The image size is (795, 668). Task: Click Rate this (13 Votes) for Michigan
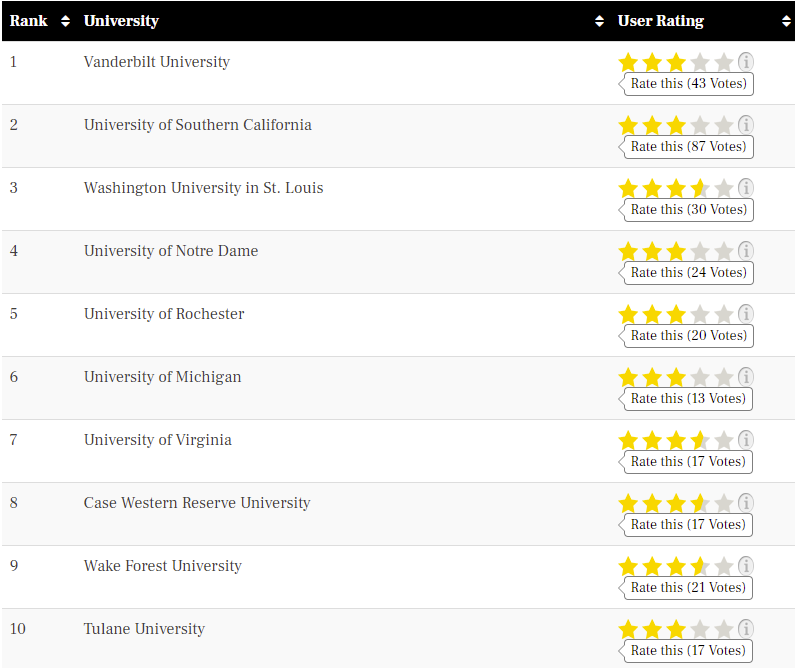[x=688, y=399]
